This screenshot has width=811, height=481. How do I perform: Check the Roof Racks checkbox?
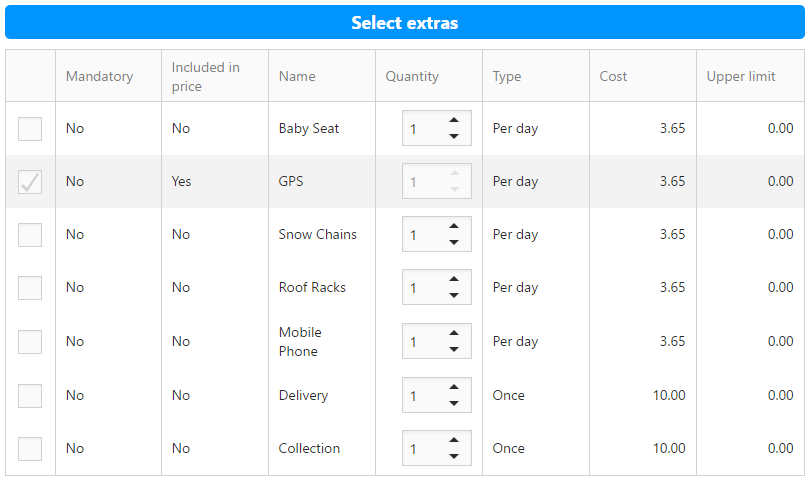(30, 288)
